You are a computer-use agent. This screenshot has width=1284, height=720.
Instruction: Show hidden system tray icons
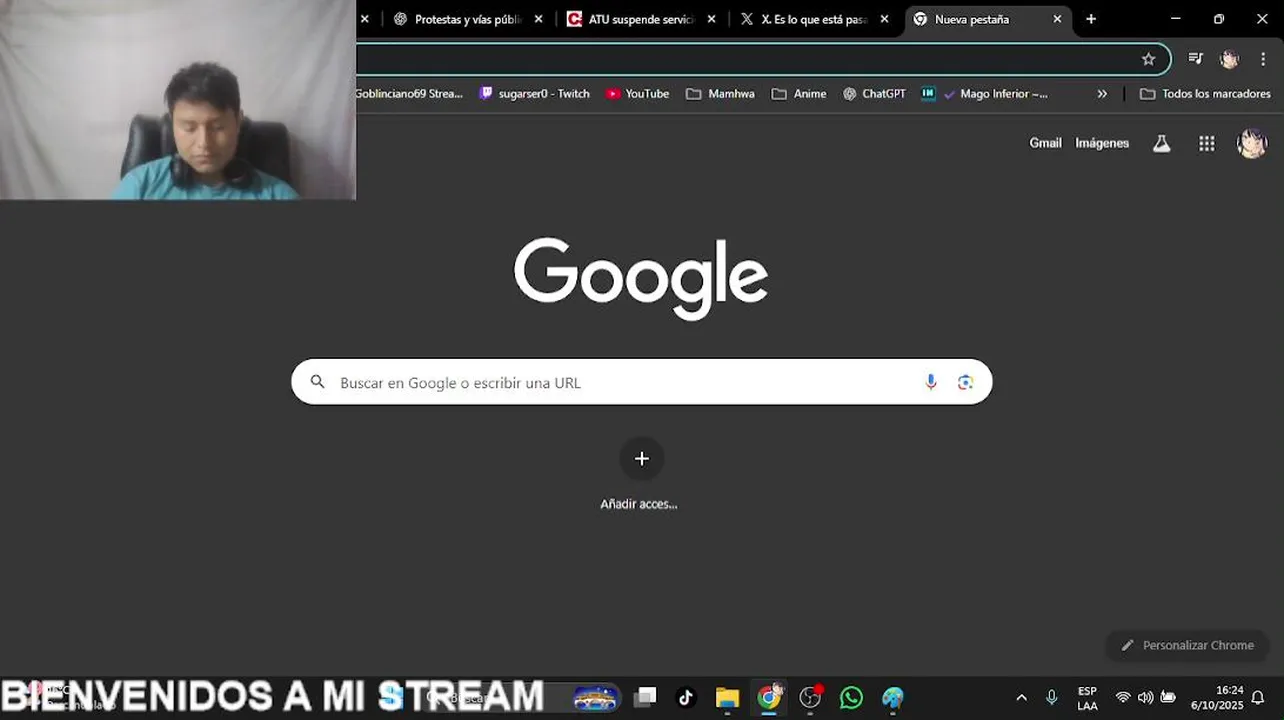point(1021,697)
